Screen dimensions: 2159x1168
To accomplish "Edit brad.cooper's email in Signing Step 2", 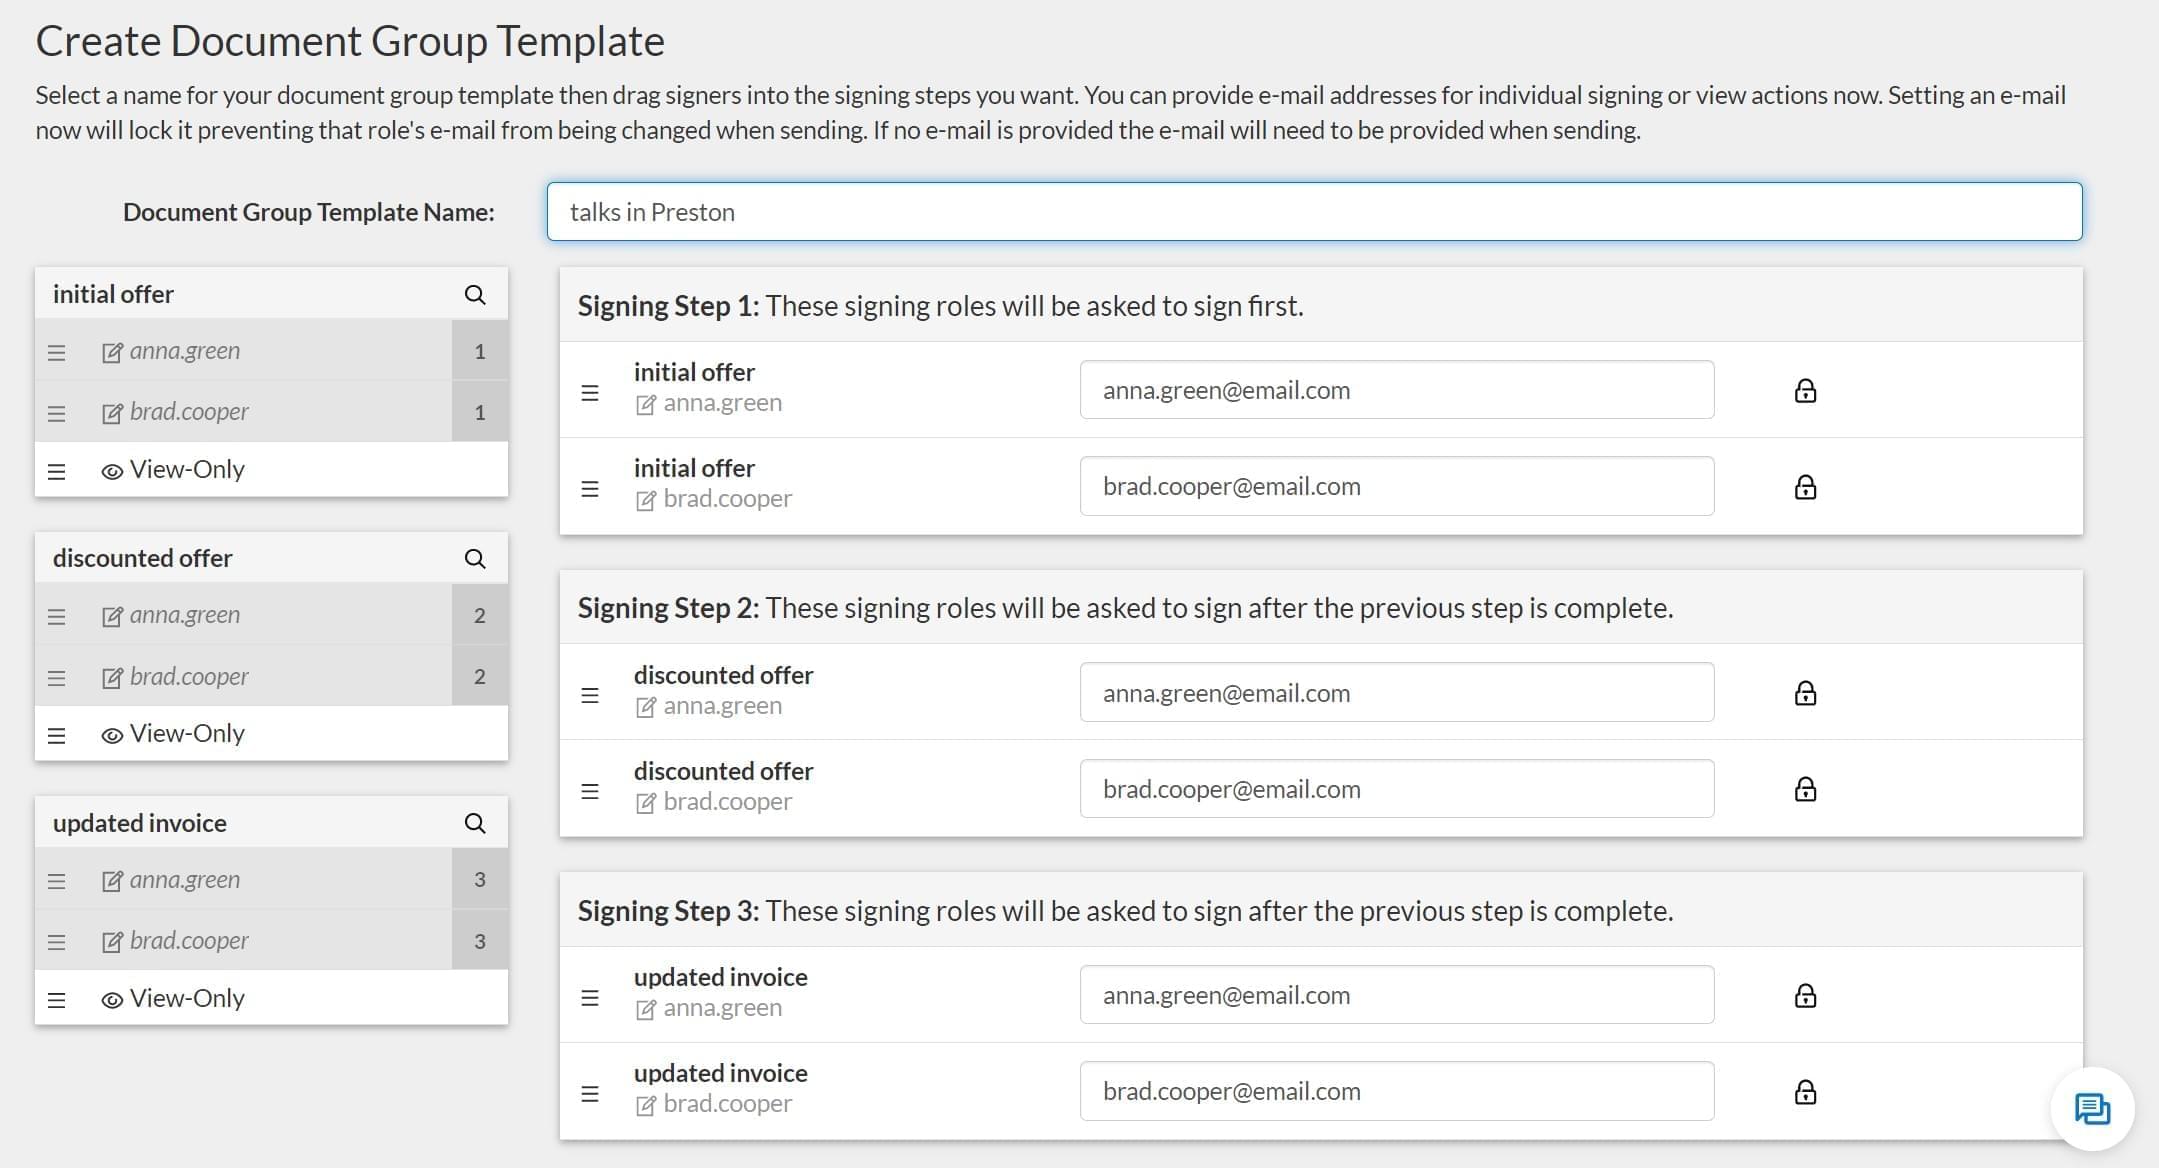I will (1396, 788).
